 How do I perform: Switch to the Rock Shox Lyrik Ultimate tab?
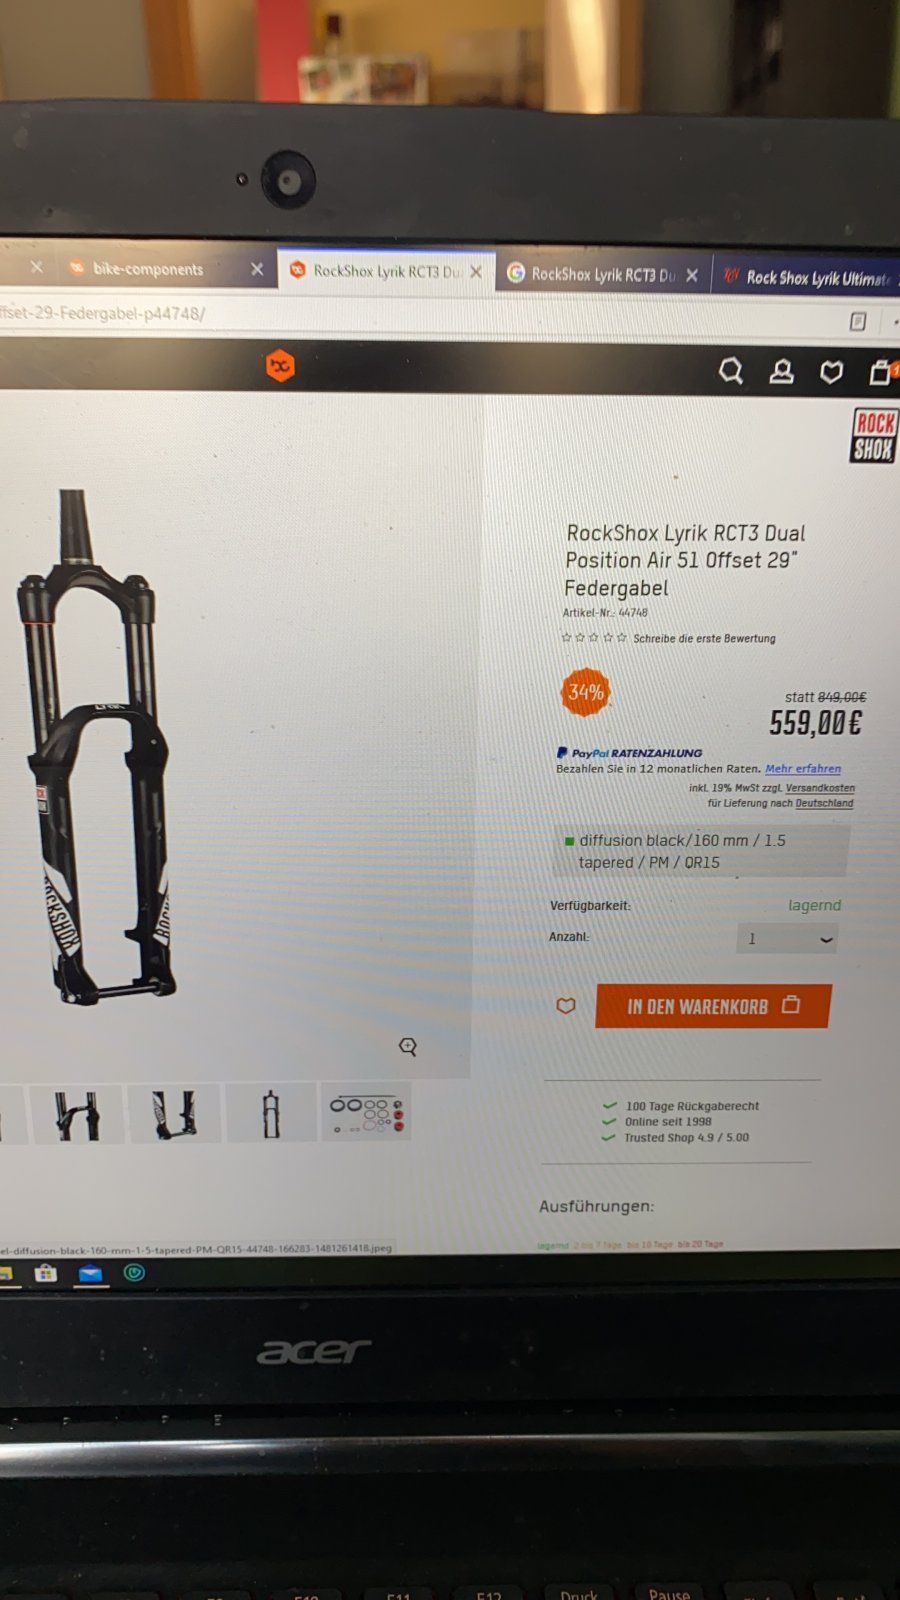point(806,277)
